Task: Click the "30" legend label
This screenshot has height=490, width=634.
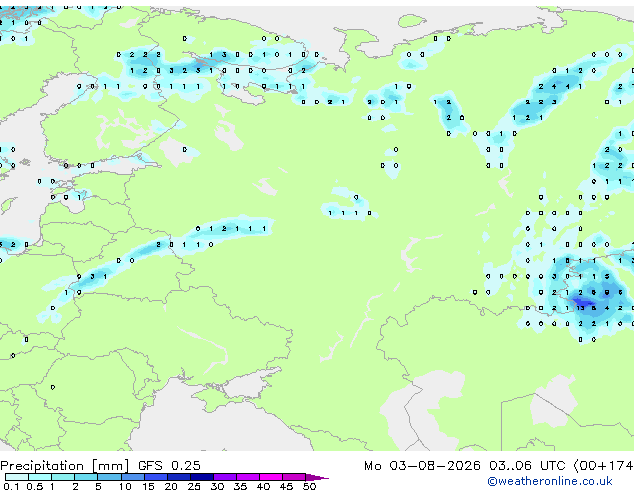Action: [217, 486]
